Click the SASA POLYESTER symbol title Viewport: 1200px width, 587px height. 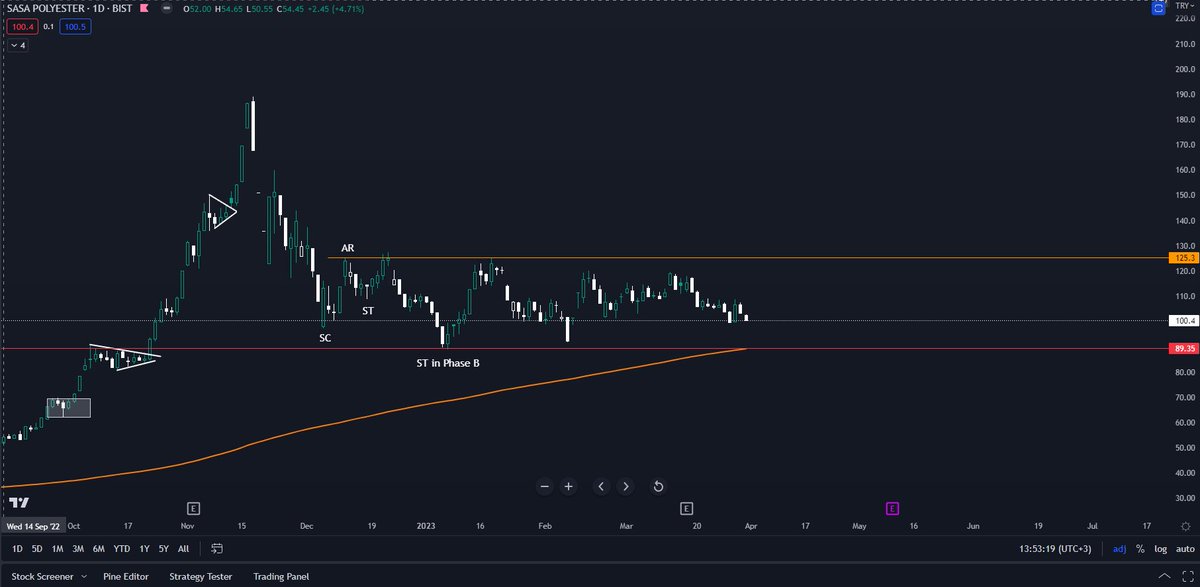click(x=67, y=9)
